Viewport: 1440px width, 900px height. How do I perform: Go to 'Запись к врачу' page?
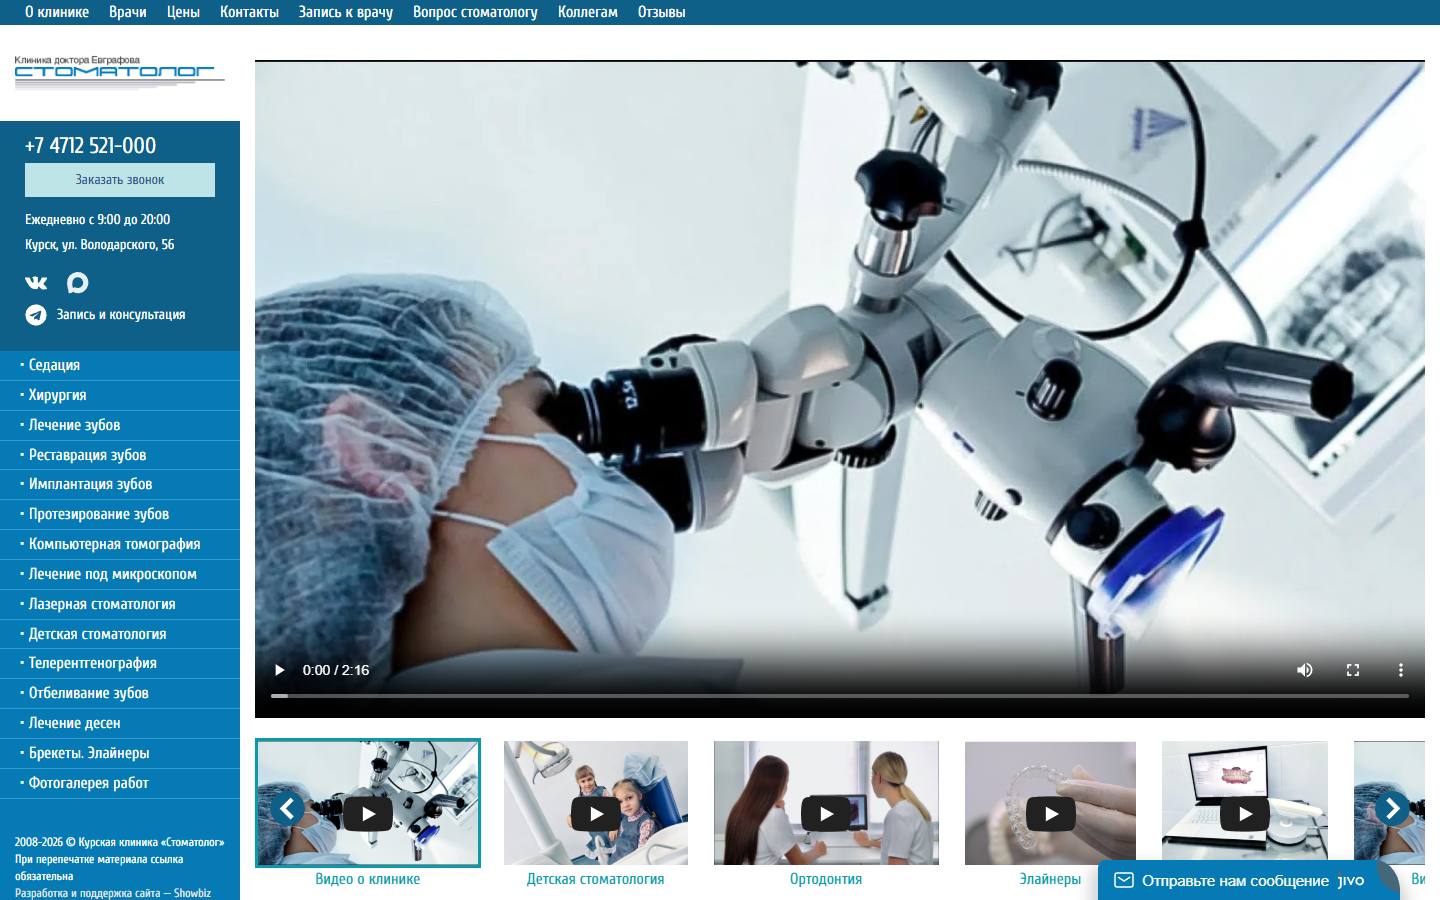click(x=346, y=12)
